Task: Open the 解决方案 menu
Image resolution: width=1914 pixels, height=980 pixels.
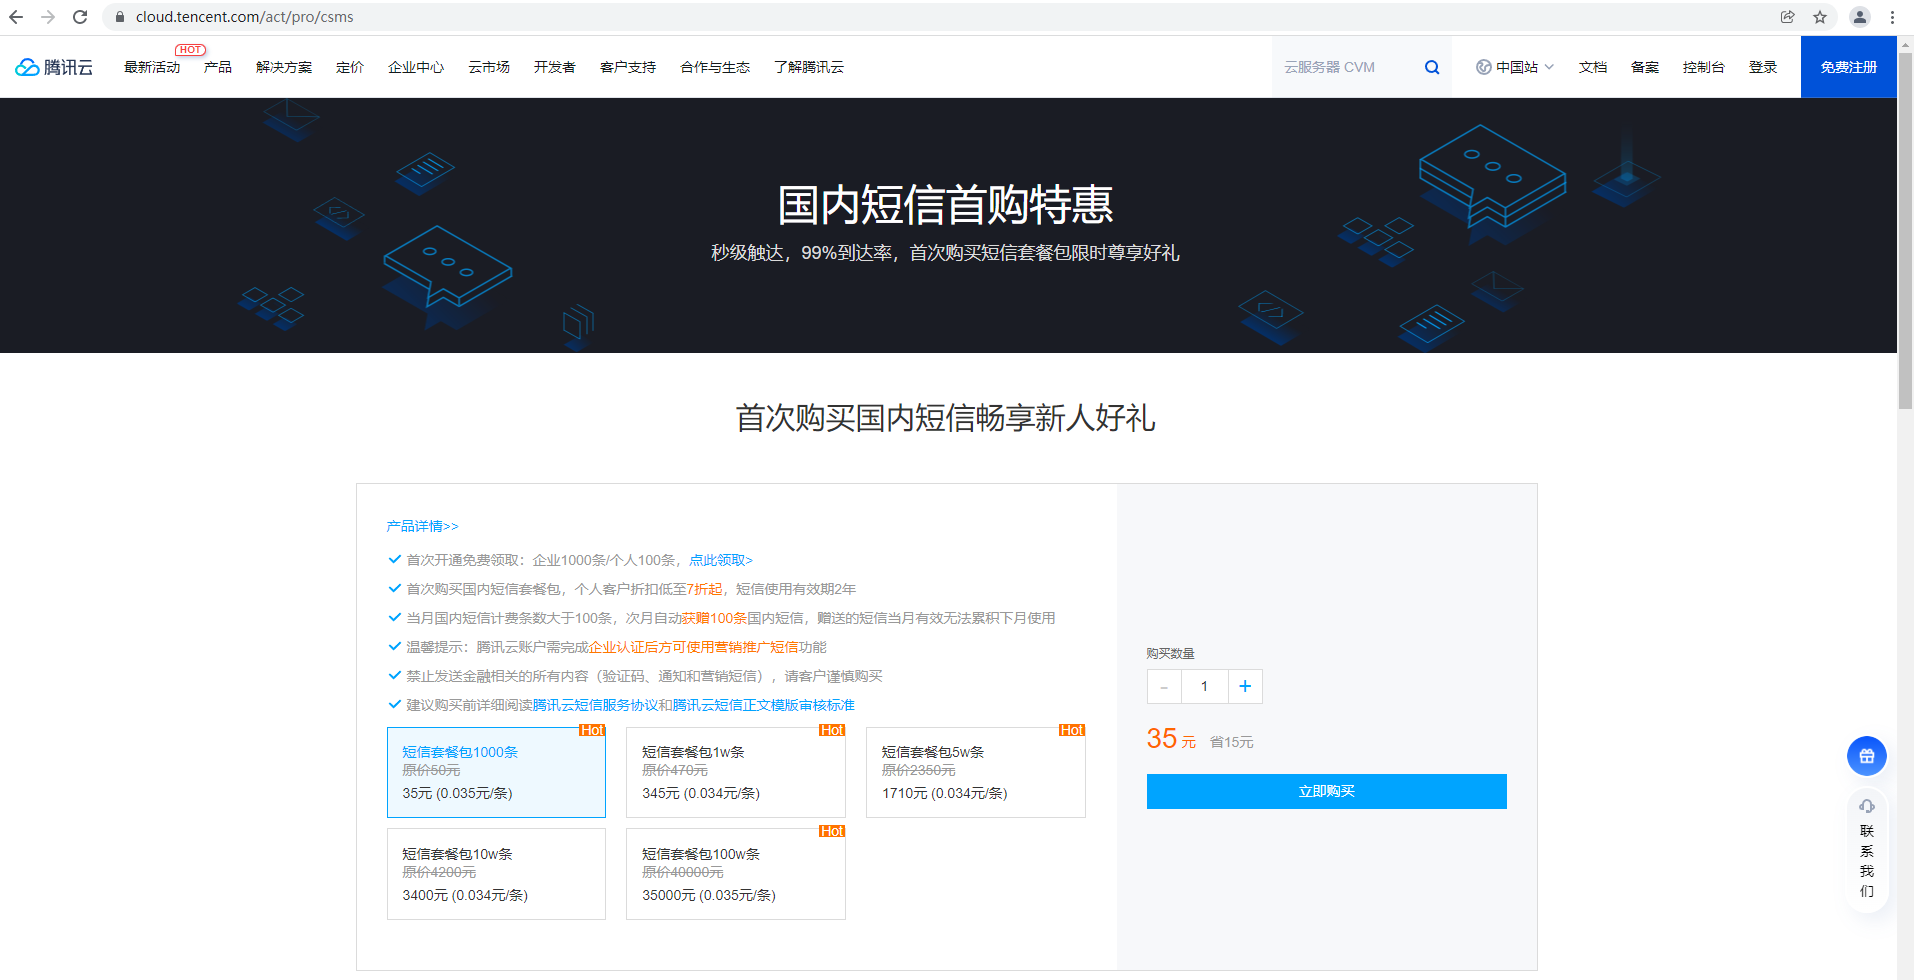Action: [x=284, y=67]
